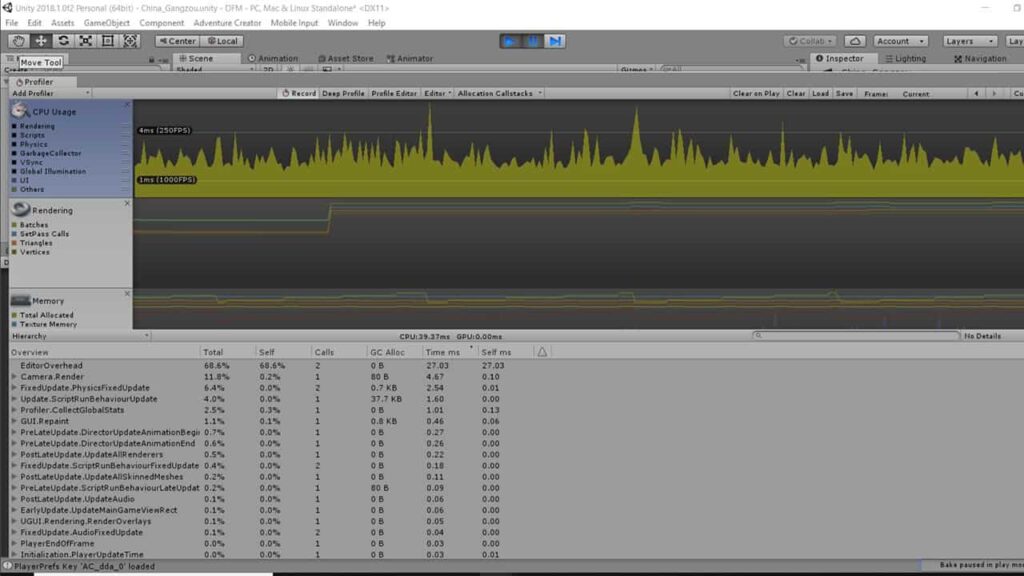This screenshot has height=576, width=1024.
Task: Click the Step frame button
Action: (x=554, y=41)
